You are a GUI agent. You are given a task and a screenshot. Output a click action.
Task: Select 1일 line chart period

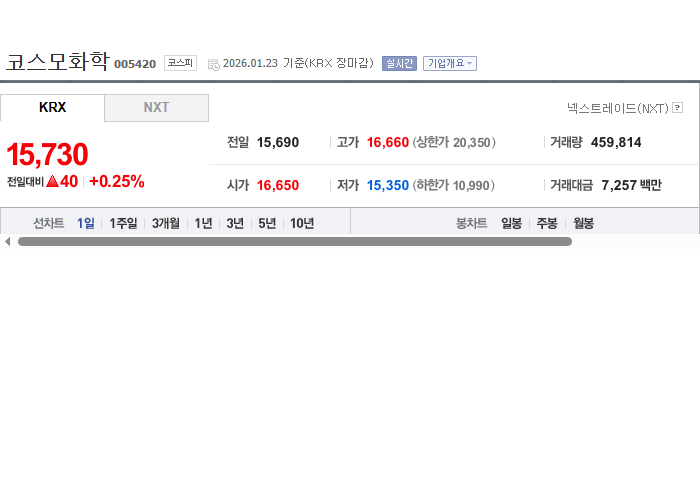coord(86,223)
